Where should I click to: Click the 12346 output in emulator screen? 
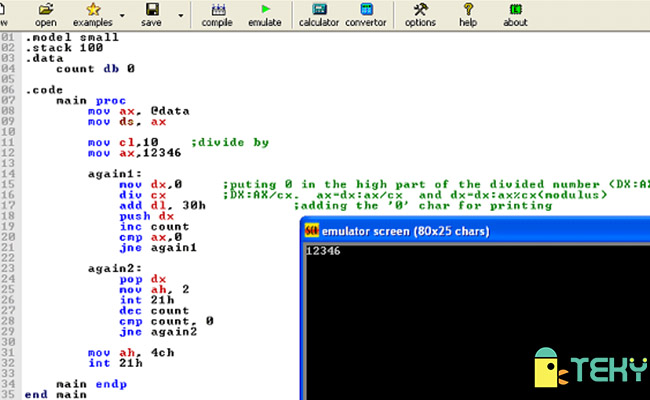point(323,251)
